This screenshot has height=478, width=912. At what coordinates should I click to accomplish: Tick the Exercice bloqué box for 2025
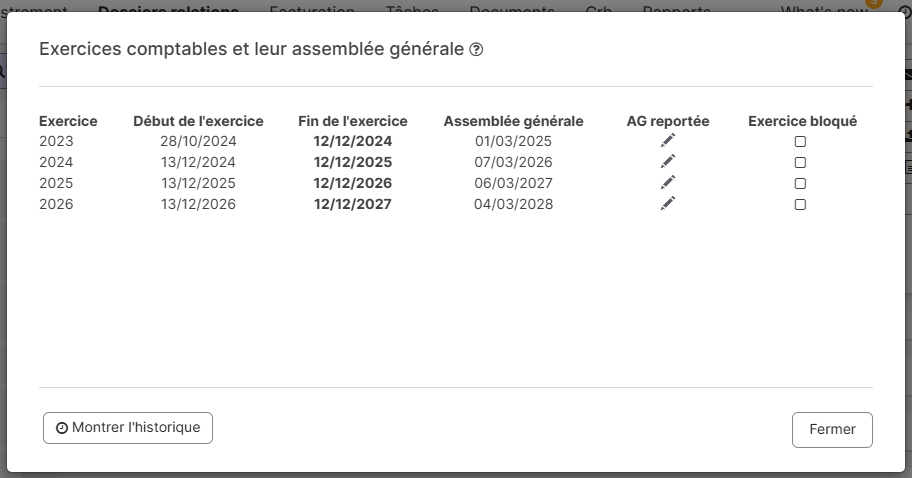click(800, 184)
